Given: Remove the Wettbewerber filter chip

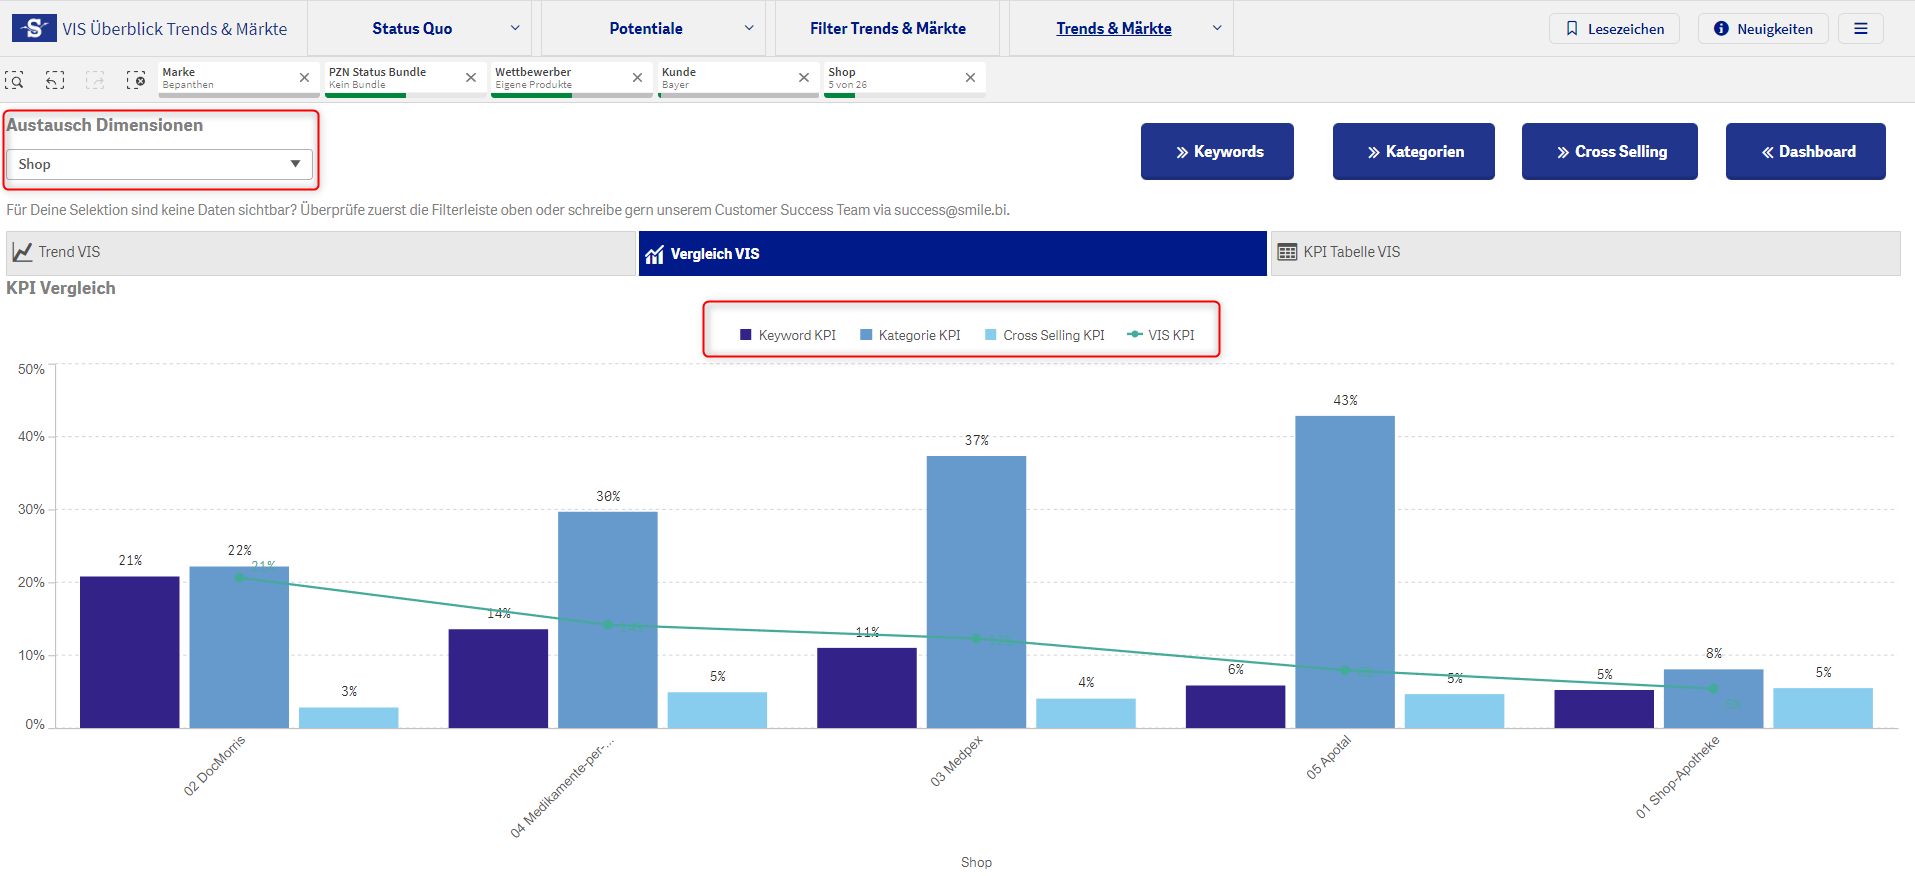Looking at the screenshot, I should tap(637, 78).
